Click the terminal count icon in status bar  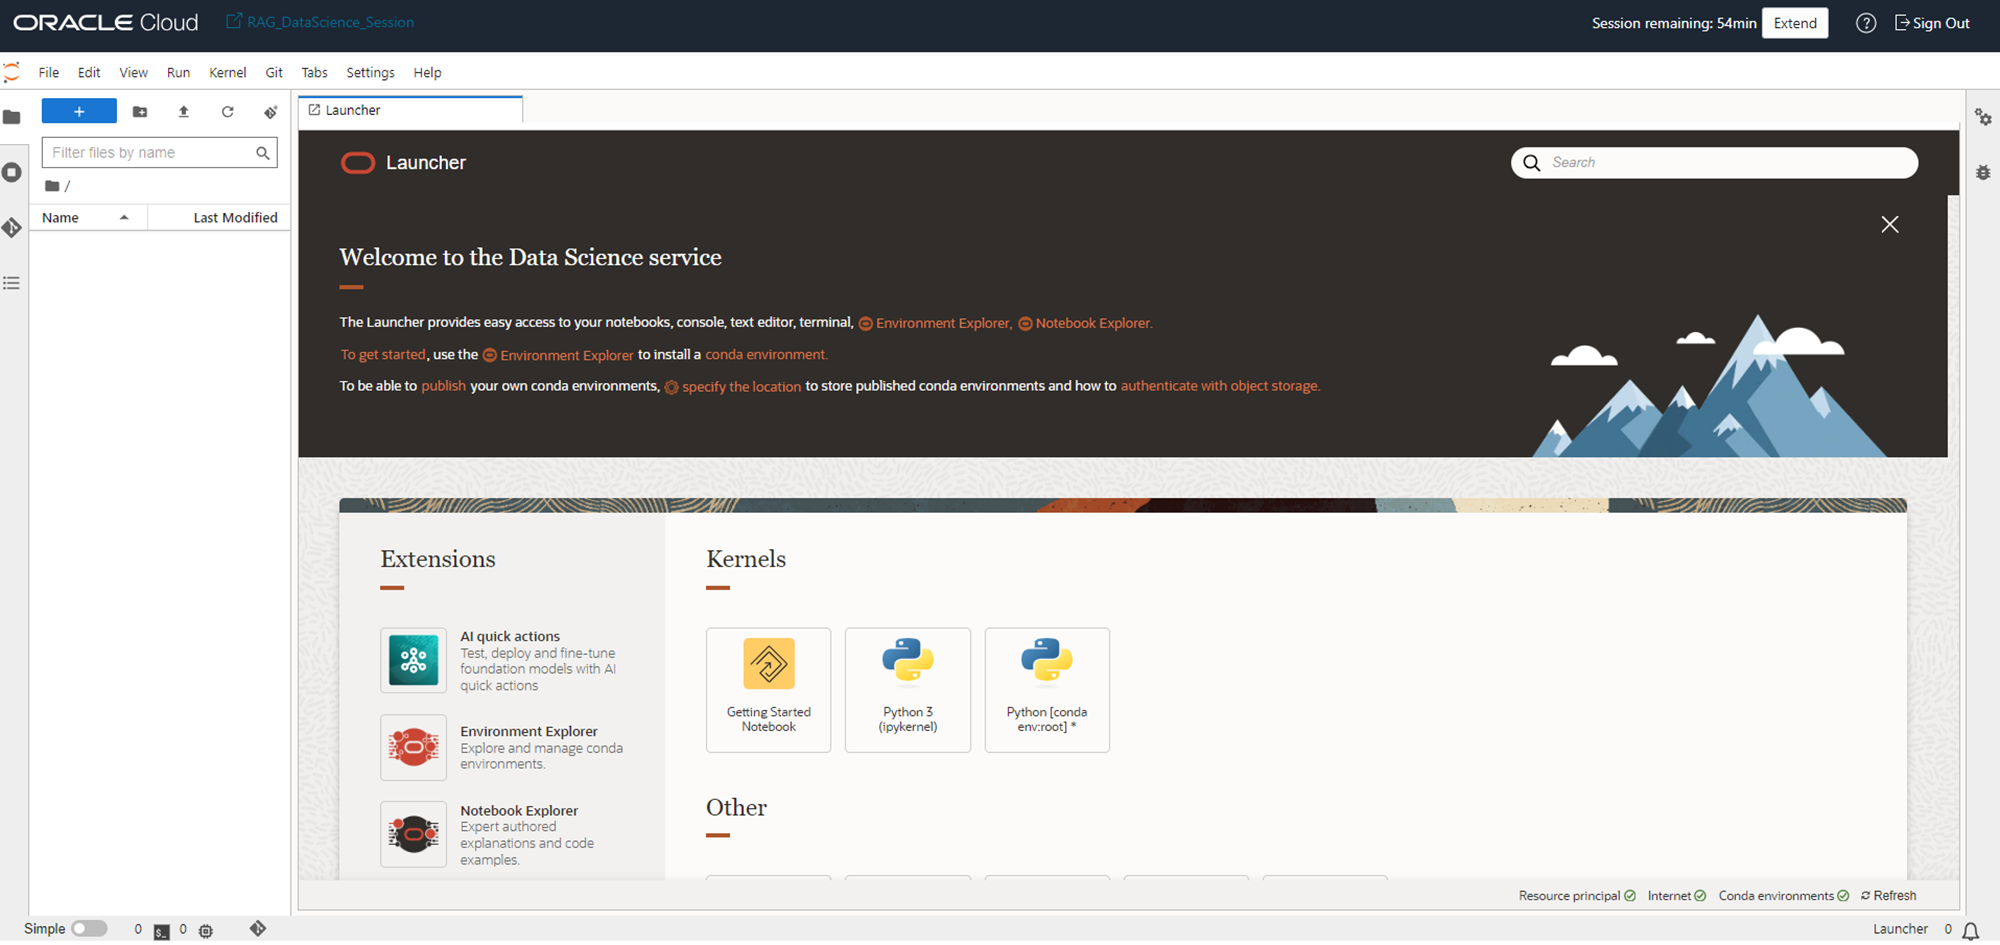pyautogui.click(x=162, y=930)
